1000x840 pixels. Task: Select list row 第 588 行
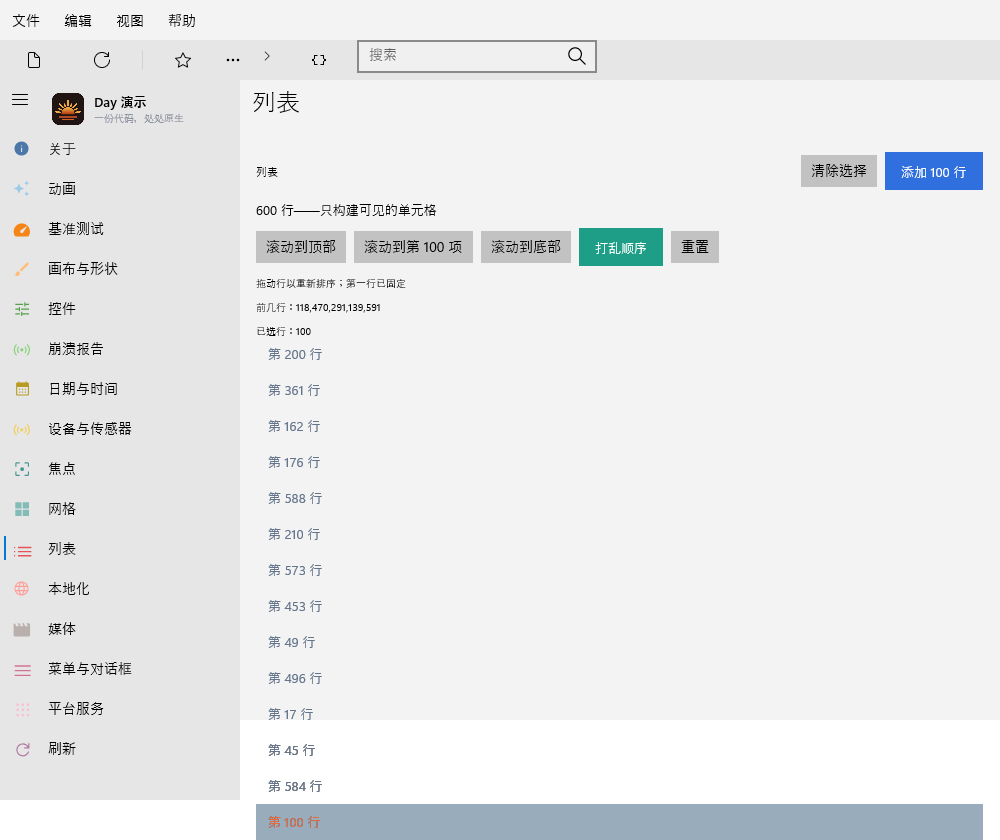tap(619, 499)
